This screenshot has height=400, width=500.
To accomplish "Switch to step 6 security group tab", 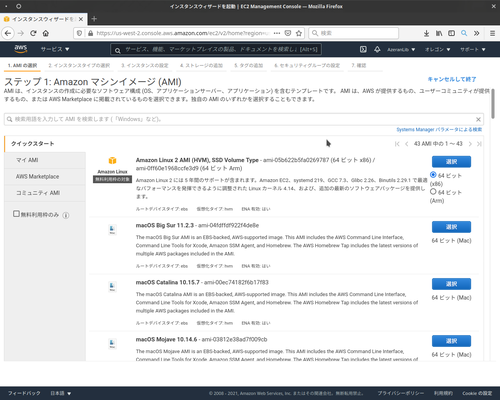I will point(307,66).
